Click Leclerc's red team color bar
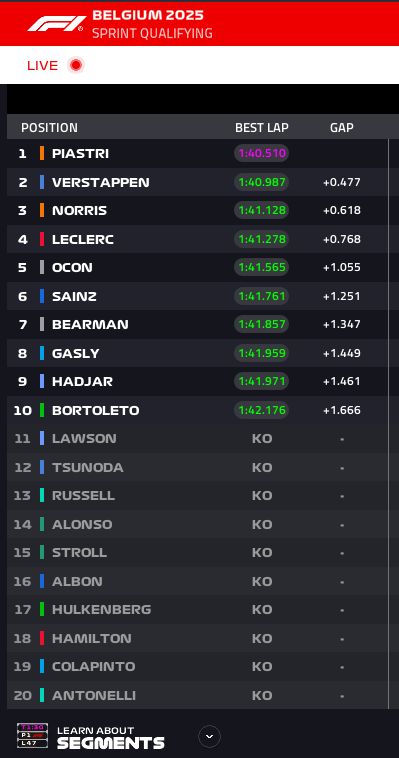This screenshot has width=399, height=758. coord(42,239)
